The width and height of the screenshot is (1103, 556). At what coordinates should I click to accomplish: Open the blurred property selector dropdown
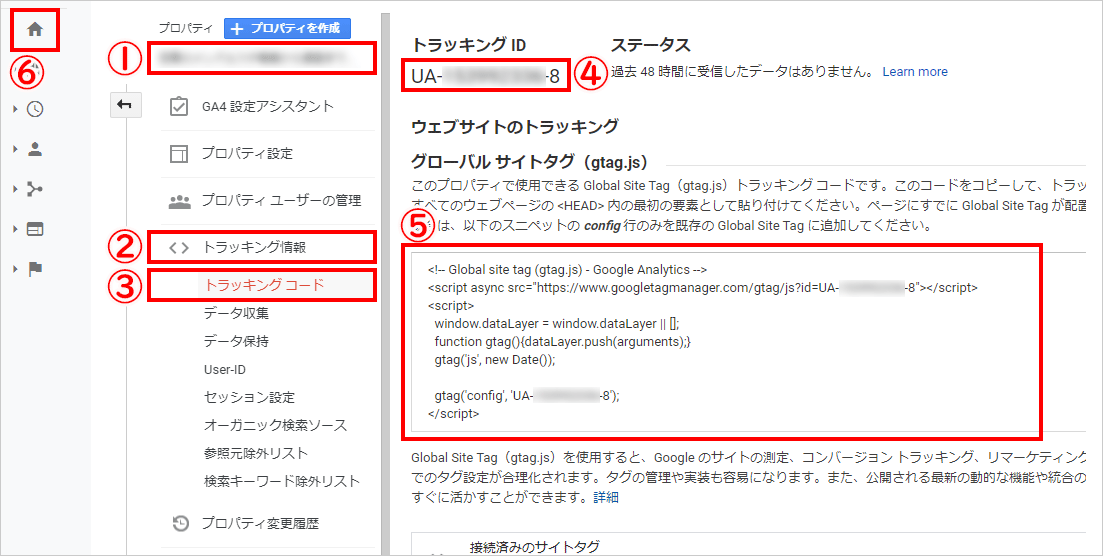262,58
